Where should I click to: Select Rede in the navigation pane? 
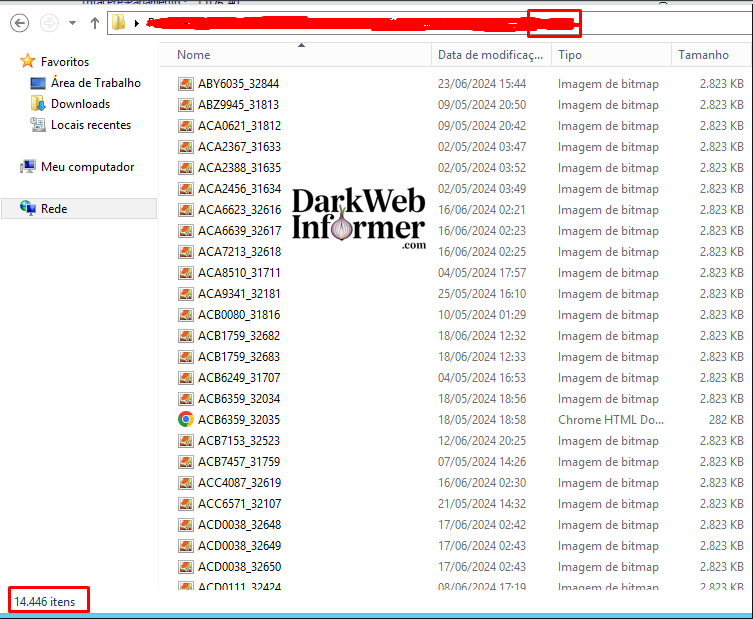coord(54,209)
